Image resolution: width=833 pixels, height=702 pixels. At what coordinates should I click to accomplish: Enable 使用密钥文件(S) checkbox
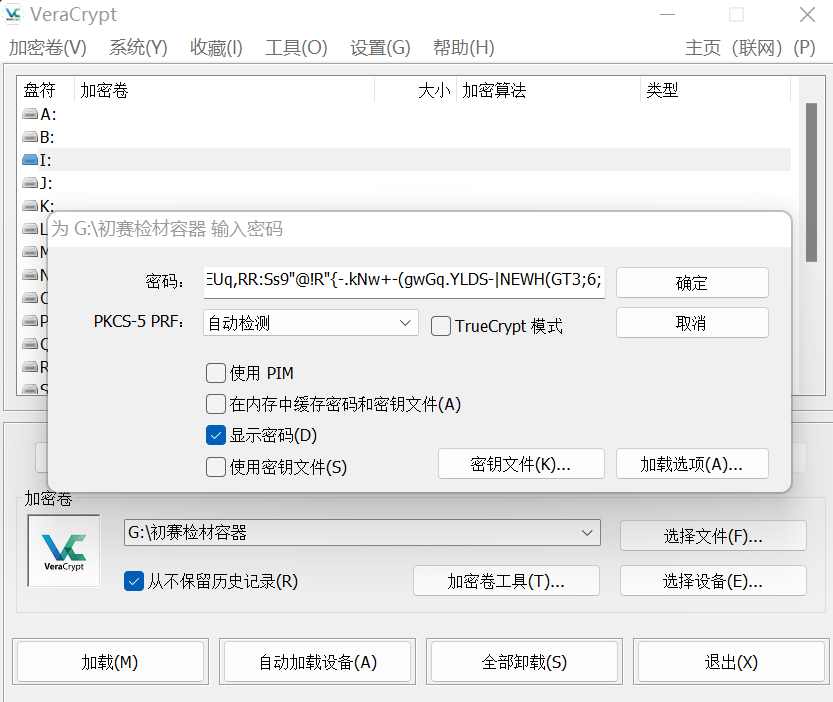tap(215, 466)
